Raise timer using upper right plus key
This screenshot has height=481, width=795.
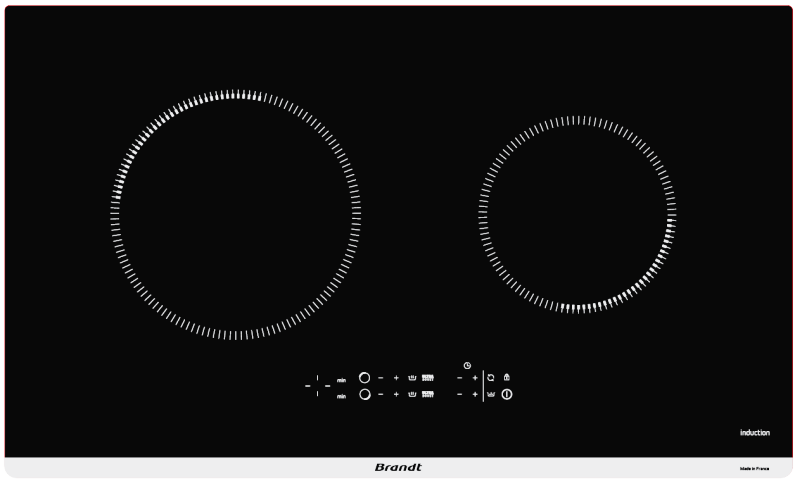tap(475, 378)
